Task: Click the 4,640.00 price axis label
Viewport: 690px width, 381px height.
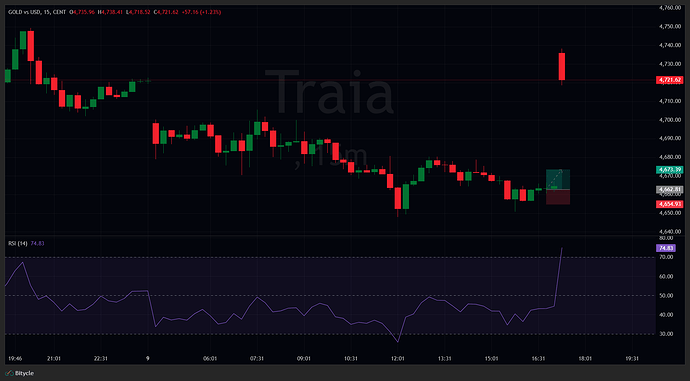Action: pyautogui.click(x=670, y=231)
